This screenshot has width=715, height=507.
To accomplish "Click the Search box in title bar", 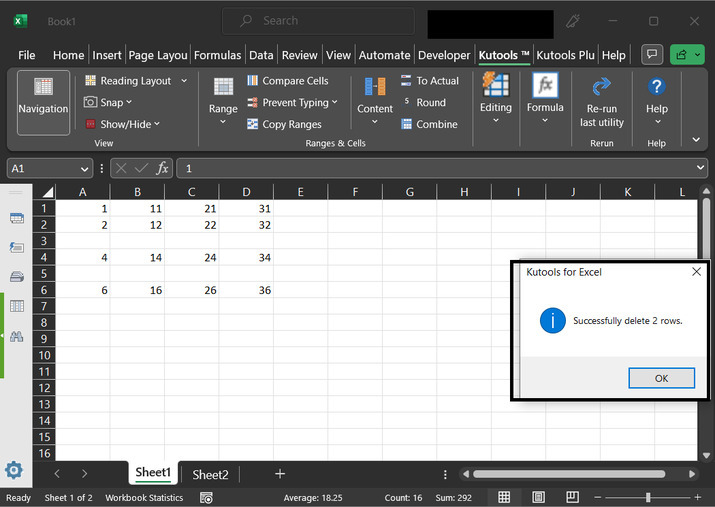I will tap(317, 20).
